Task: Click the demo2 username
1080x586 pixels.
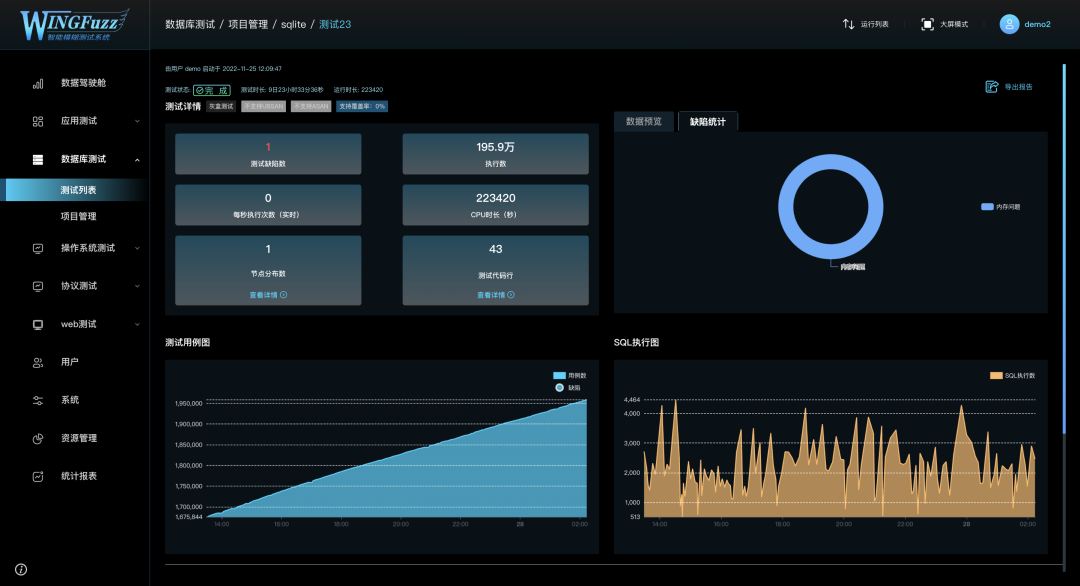Action: click(x=1037, y=24)
